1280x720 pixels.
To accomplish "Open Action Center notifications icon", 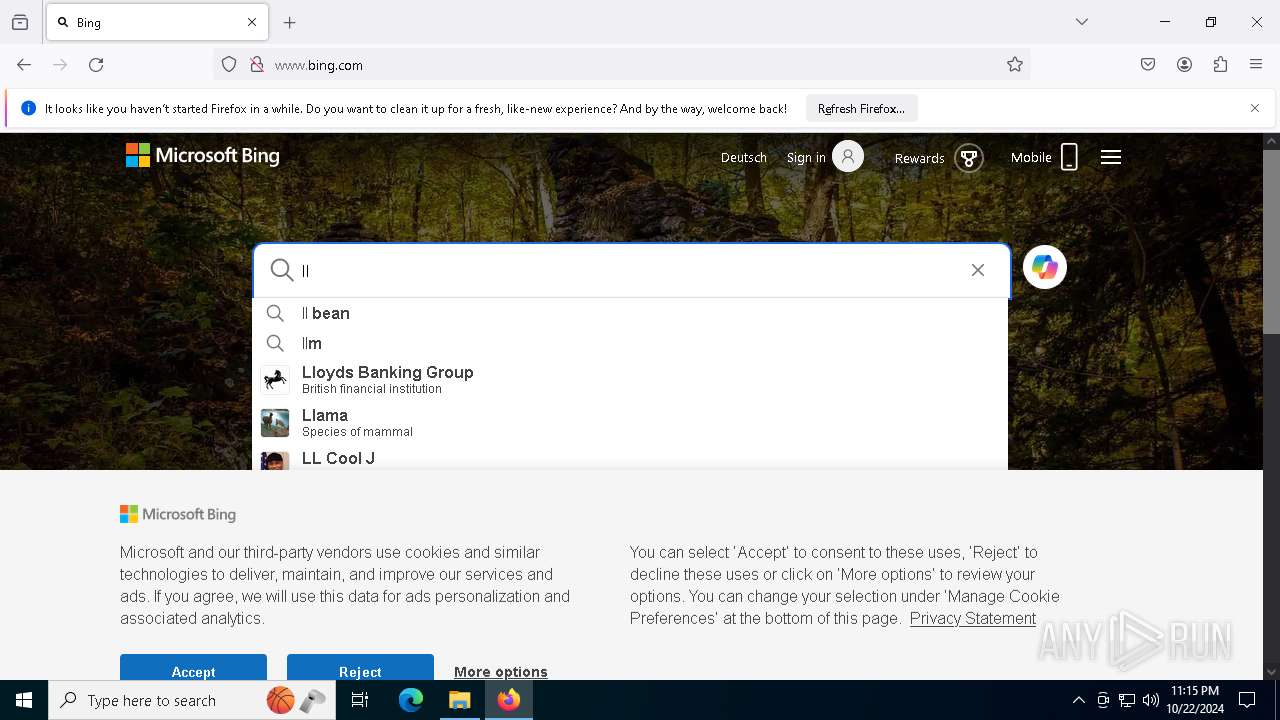I will pos(1247,700).
